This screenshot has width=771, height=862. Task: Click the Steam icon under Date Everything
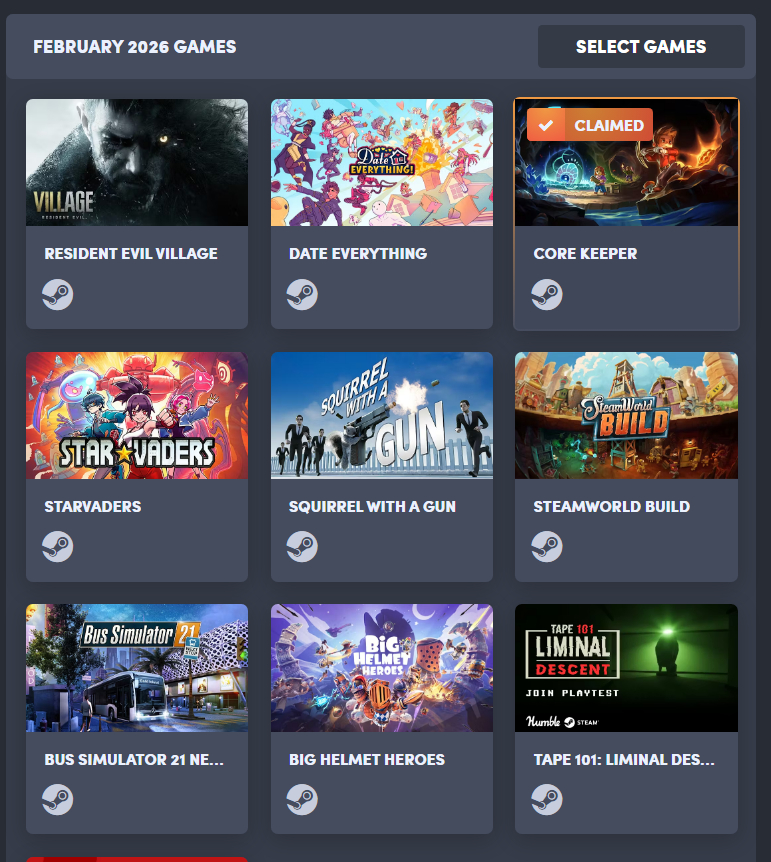pyautogui.click(x=302, y=295)
